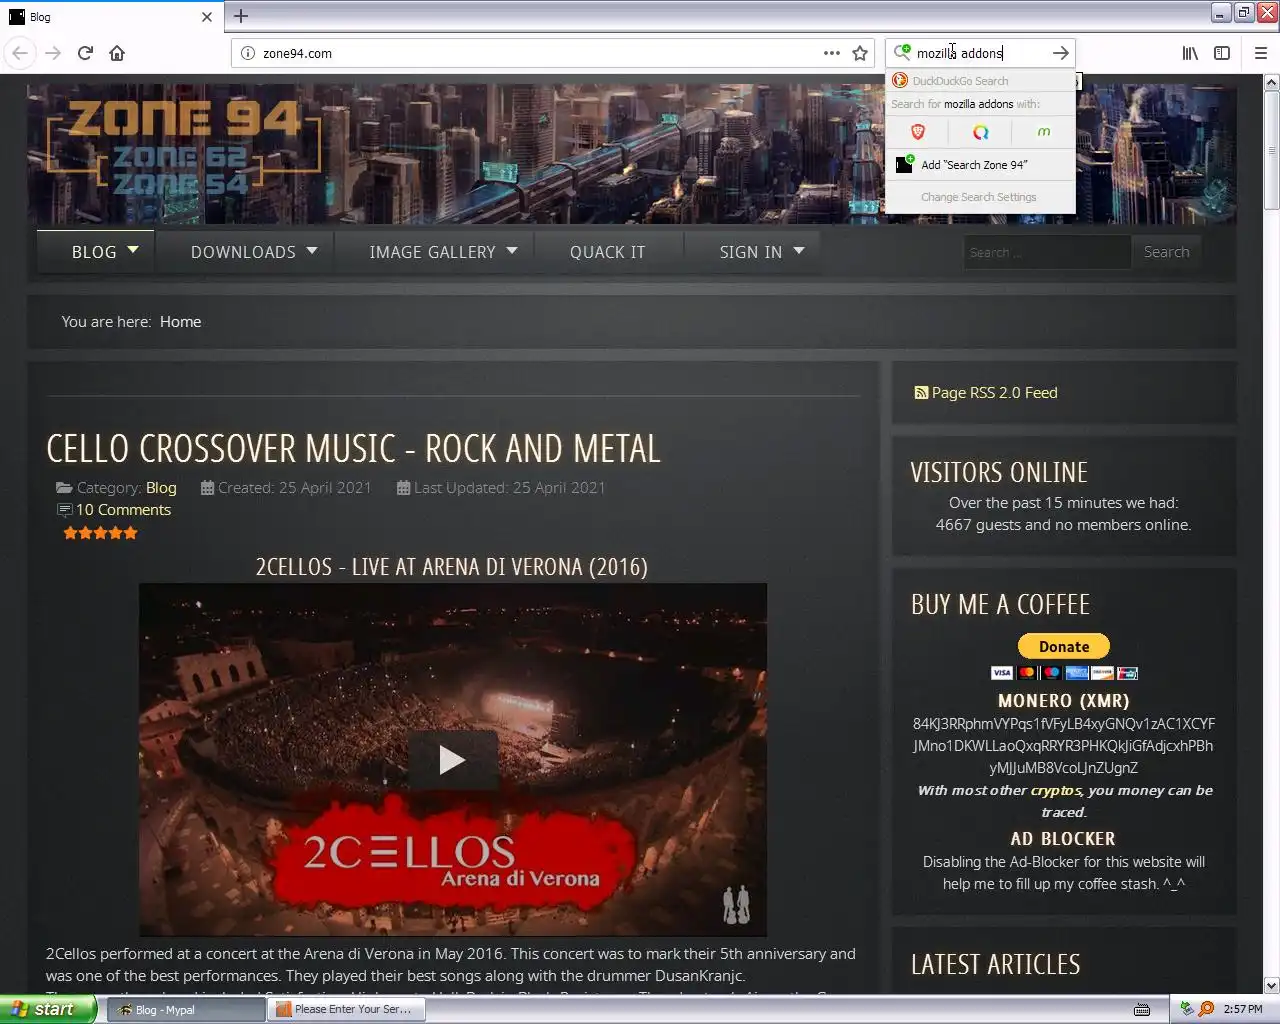Open a new browser tab
The width and height of the screenshot is (1280, 1024).
pyautogui.click(x=241, y=16)
